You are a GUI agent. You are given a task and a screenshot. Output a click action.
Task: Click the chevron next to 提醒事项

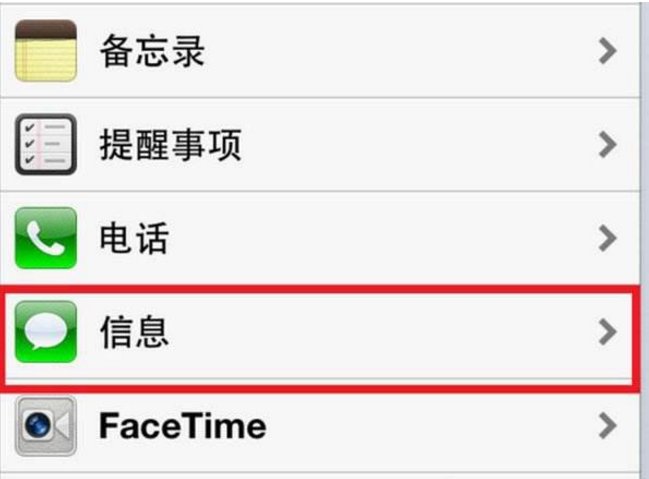tap(606, 145)
